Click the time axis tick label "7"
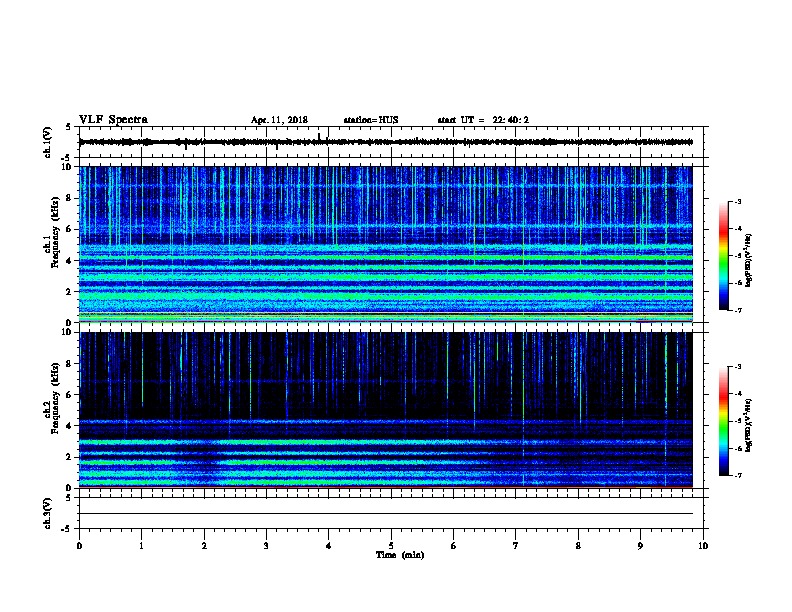 pyautogui.click(x=516, y=546)
